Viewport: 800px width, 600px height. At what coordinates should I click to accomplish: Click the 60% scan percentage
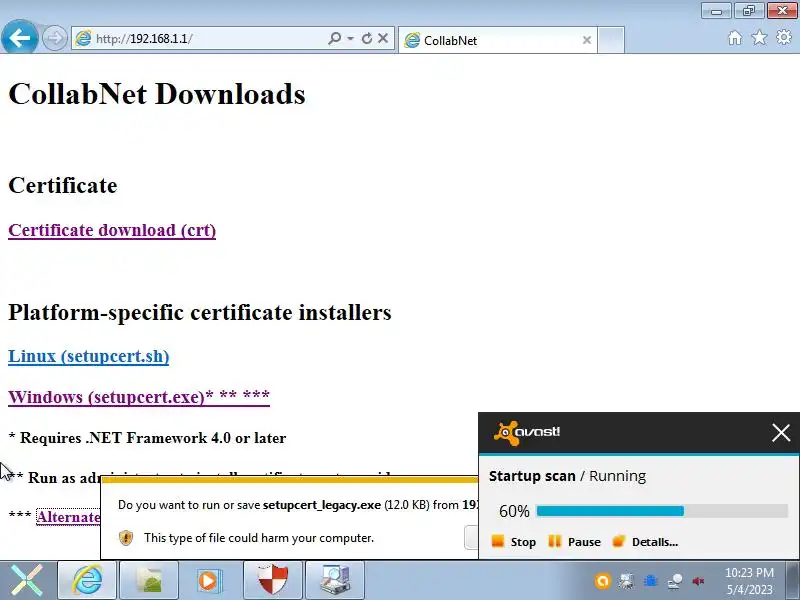[514, 511]
